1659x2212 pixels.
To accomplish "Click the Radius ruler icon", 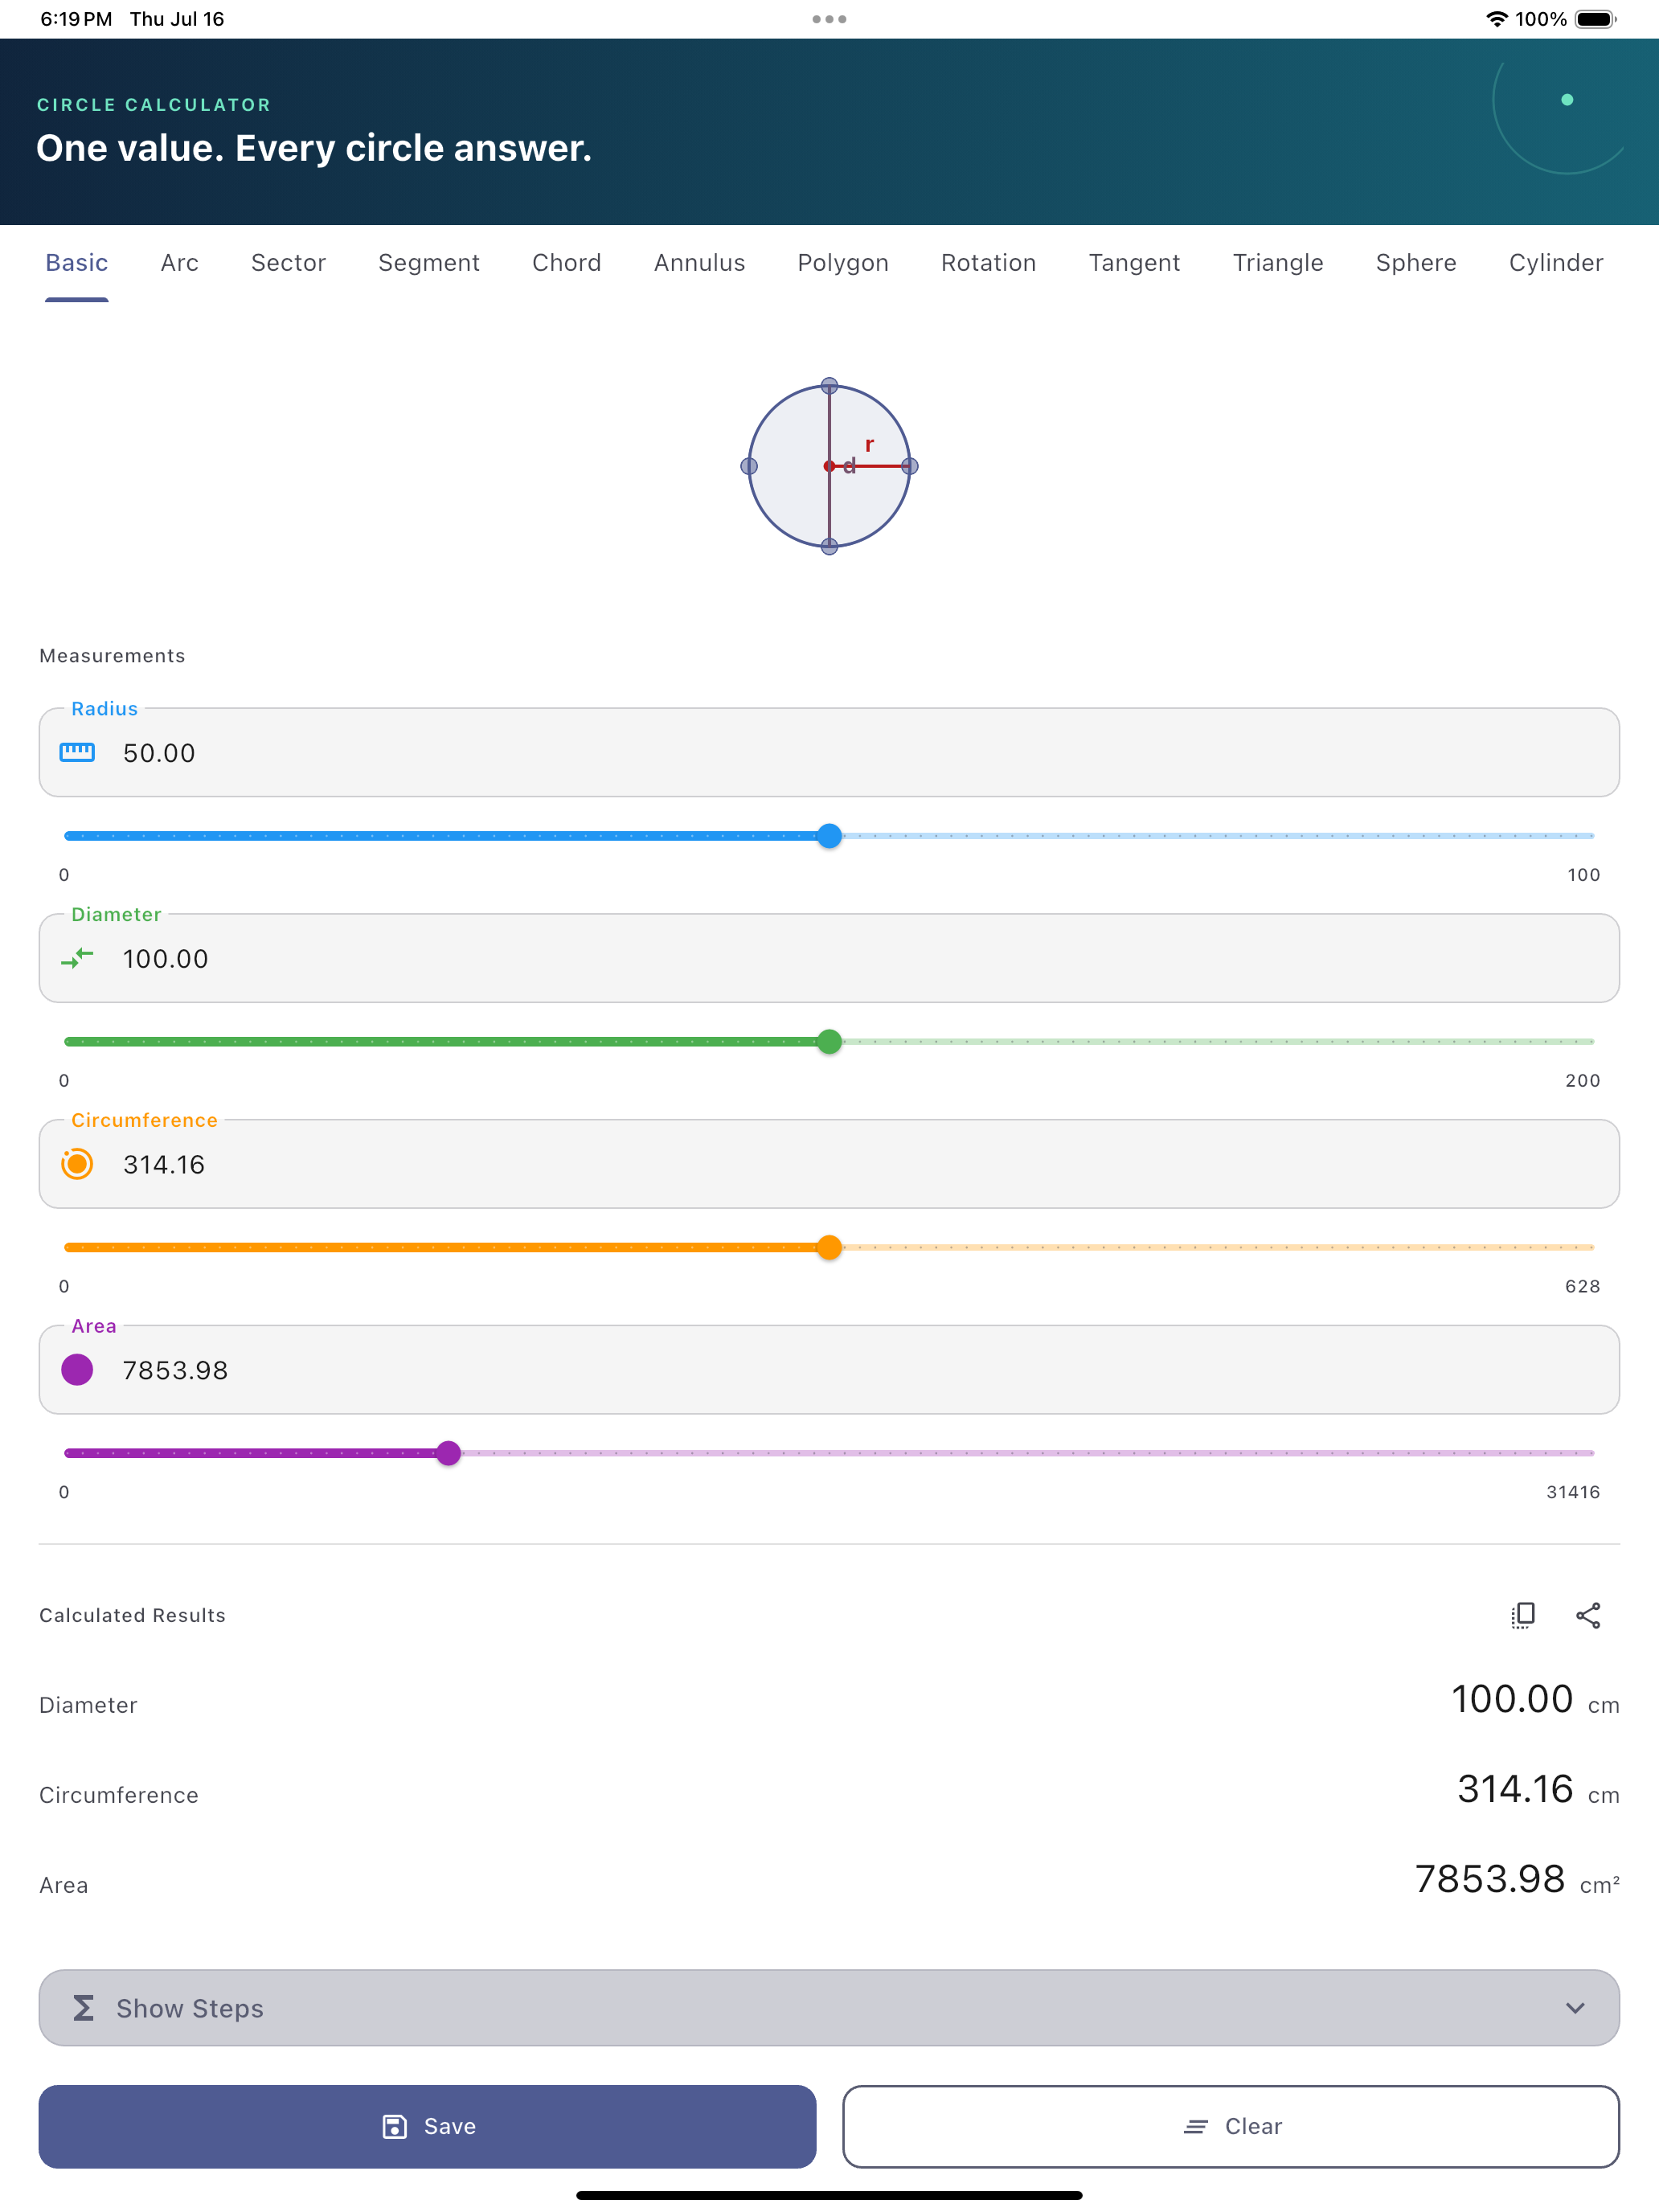I will tap(77, 753).
